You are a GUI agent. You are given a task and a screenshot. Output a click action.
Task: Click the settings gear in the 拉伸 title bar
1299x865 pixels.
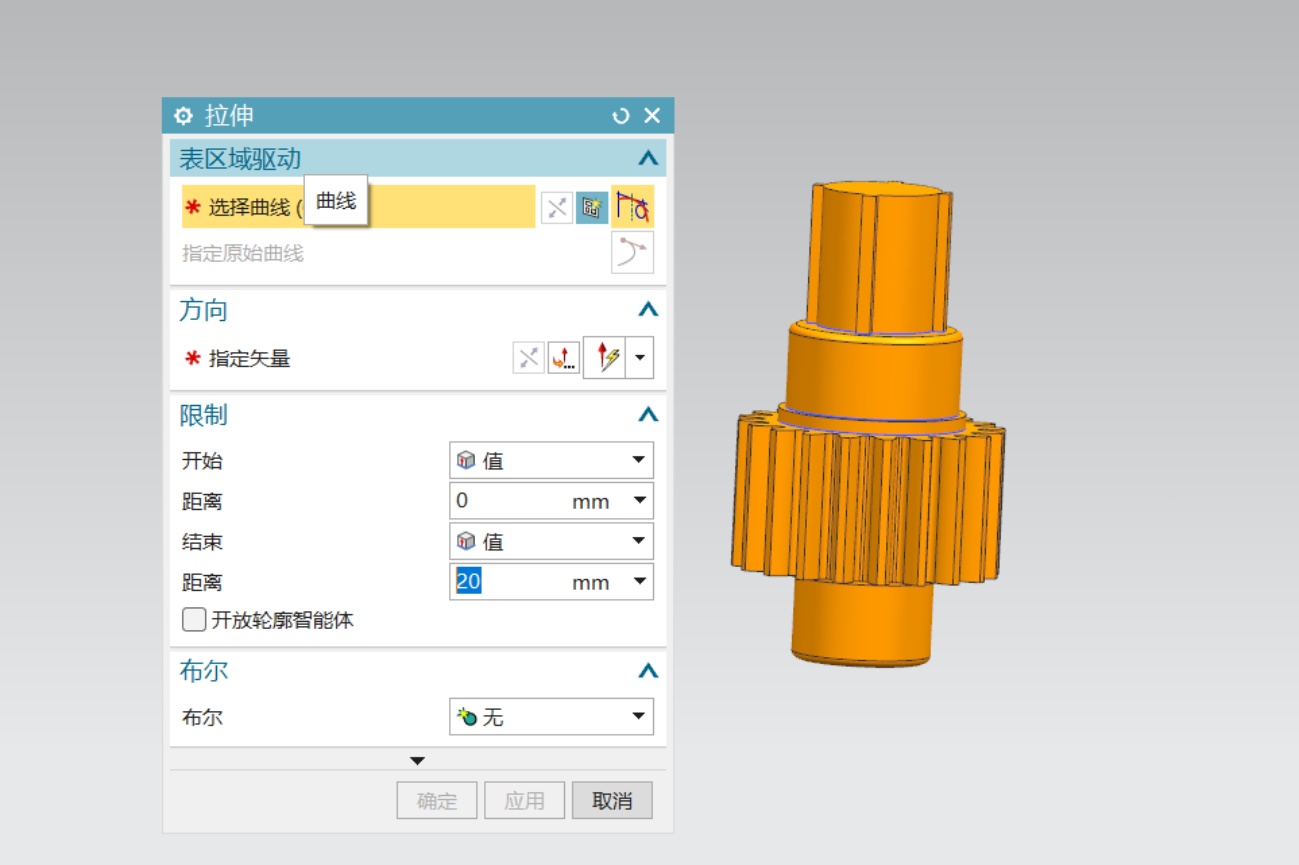tap(183, 116)
